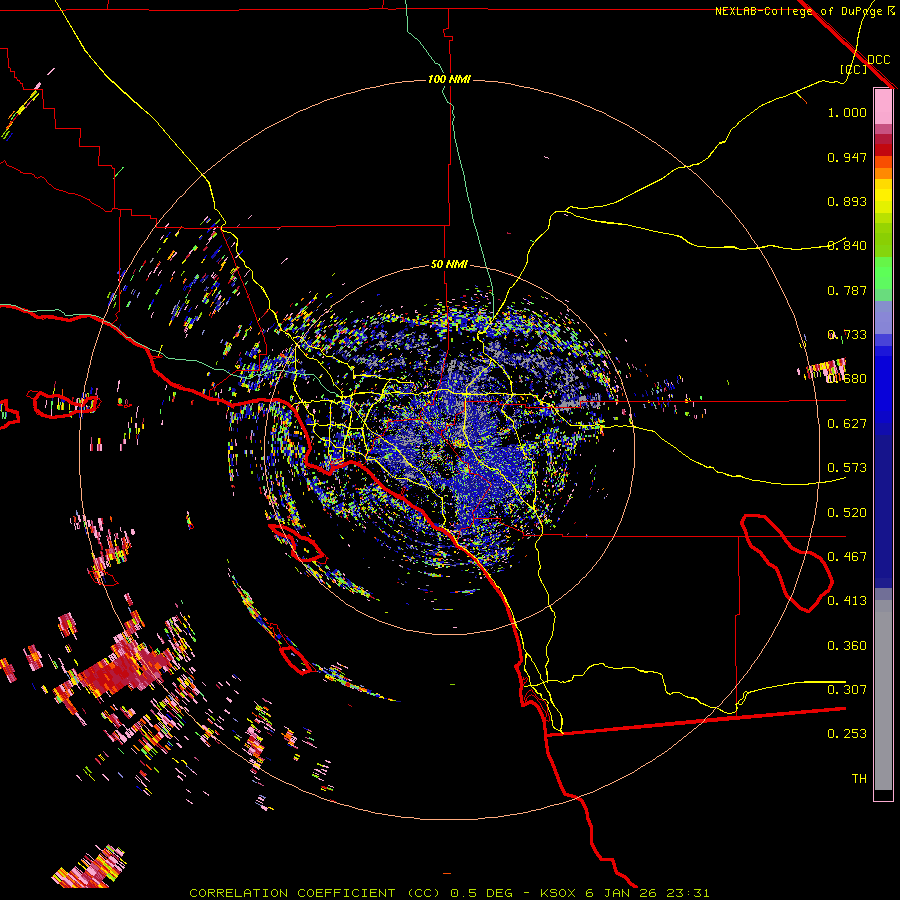Viewport: 900px width, 900px height.
Task: Click the TH threshold label in legend
Action: [x=859, y=779]
